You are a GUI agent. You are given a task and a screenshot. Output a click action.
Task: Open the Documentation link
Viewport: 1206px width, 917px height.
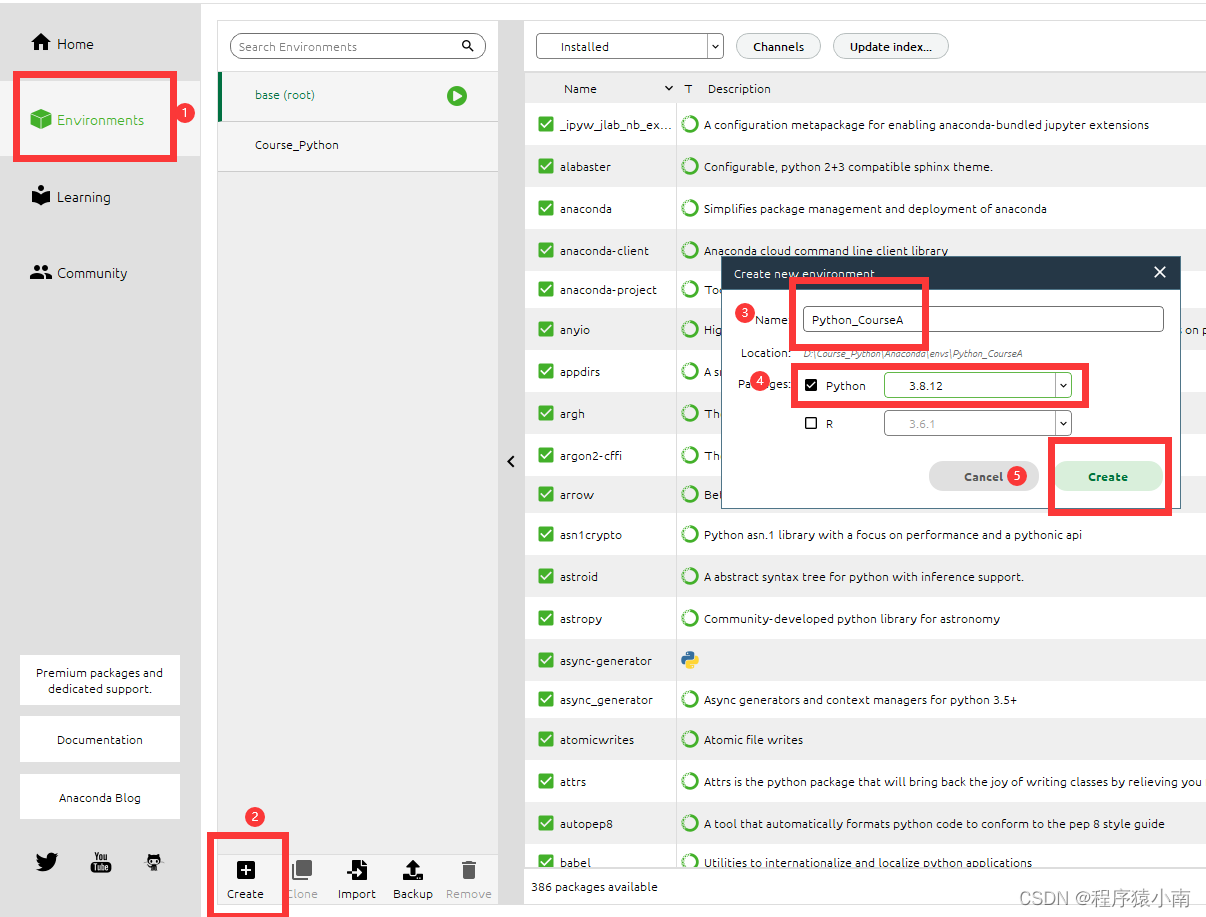[100, 740]
